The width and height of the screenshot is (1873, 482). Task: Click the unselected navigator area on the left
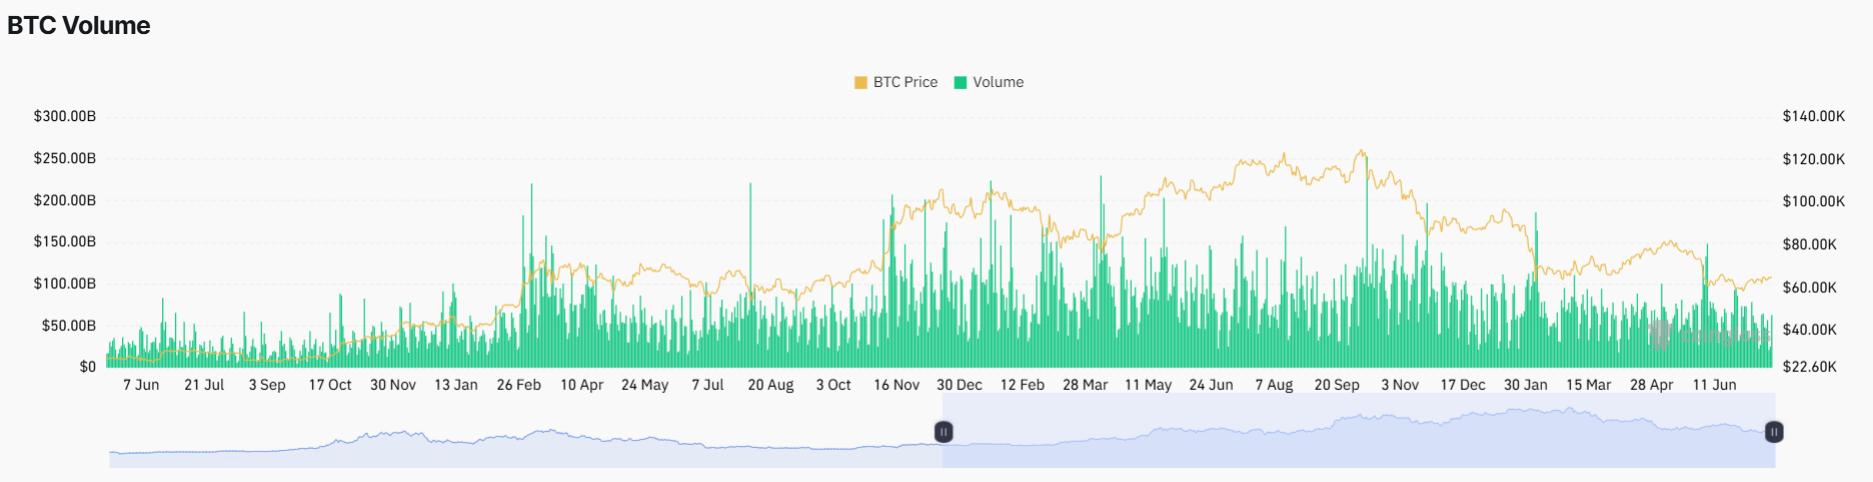(526, 431)
